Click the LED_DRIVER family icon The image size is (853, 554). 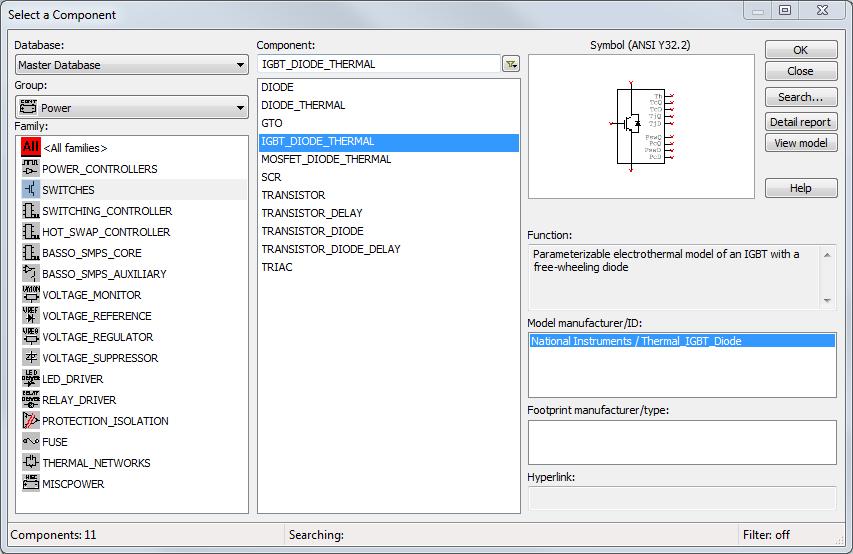pyautogui.click(x=30, y=379)
